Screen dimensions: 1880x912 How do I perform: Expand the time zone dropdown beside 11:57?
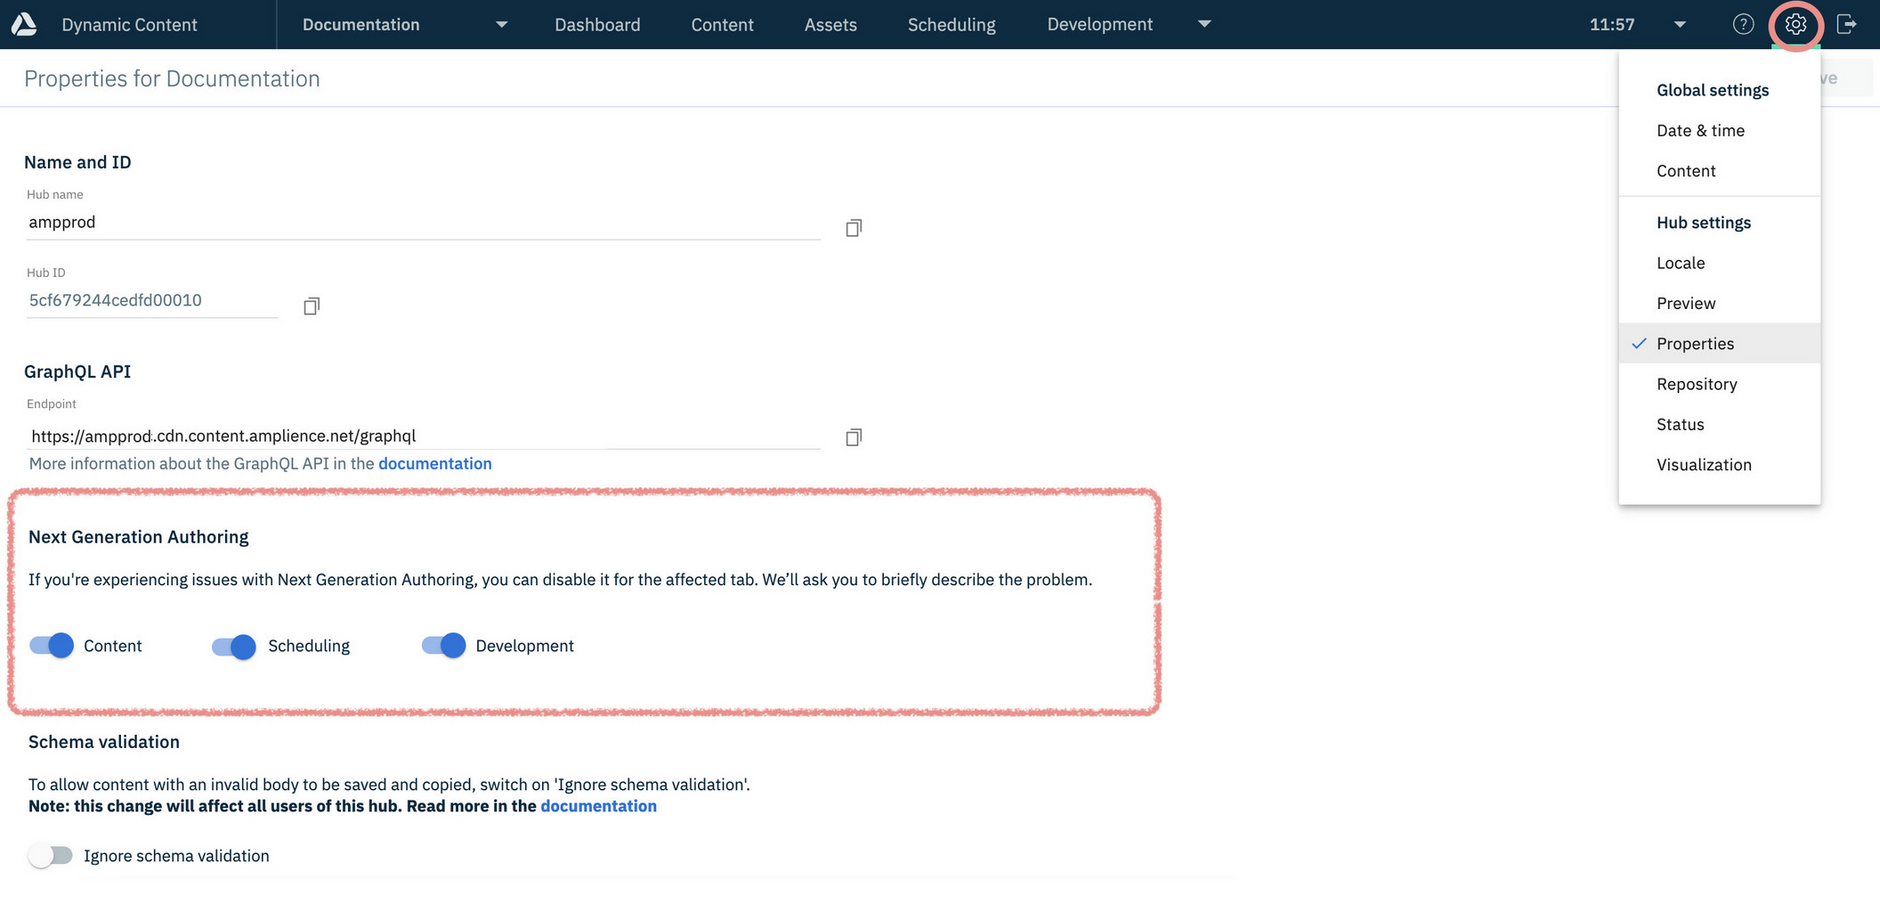(x=1680, y=24)
